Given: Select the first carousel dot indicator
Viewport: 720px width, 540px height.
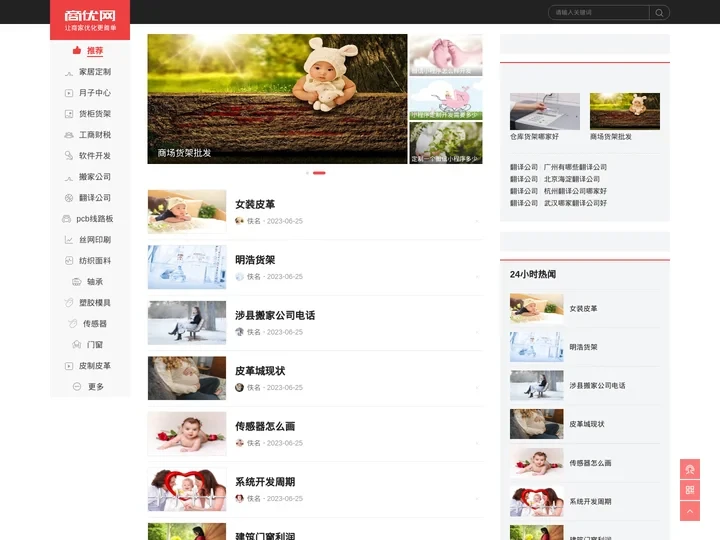Looking at the screenshot, I should click(307, 173).
